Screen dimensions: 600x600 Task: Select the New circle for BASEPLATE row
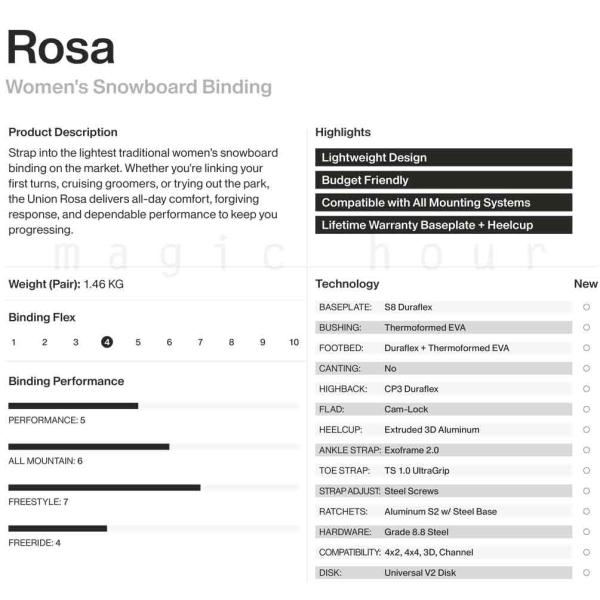pyautogui.click(x=586, y=307)
